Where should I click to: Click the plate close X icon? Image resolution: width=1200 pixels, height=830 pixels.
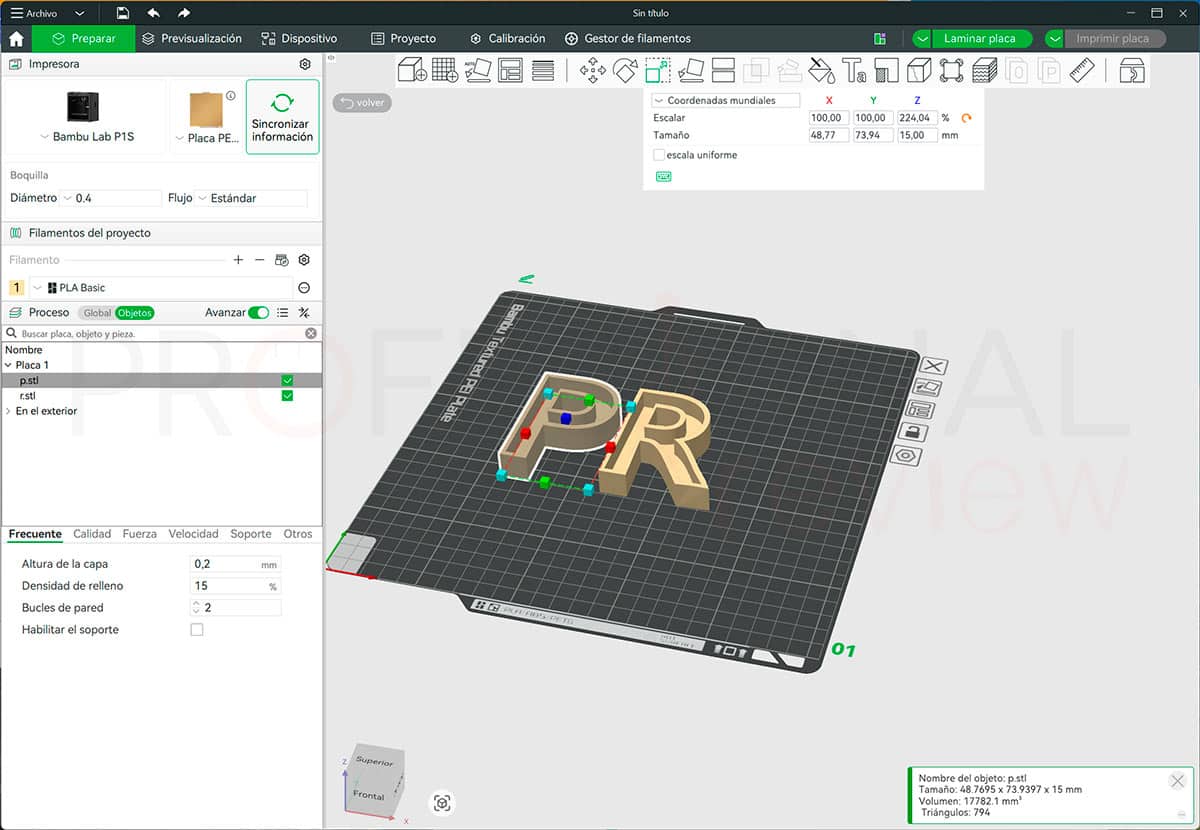tap(934, 366)
